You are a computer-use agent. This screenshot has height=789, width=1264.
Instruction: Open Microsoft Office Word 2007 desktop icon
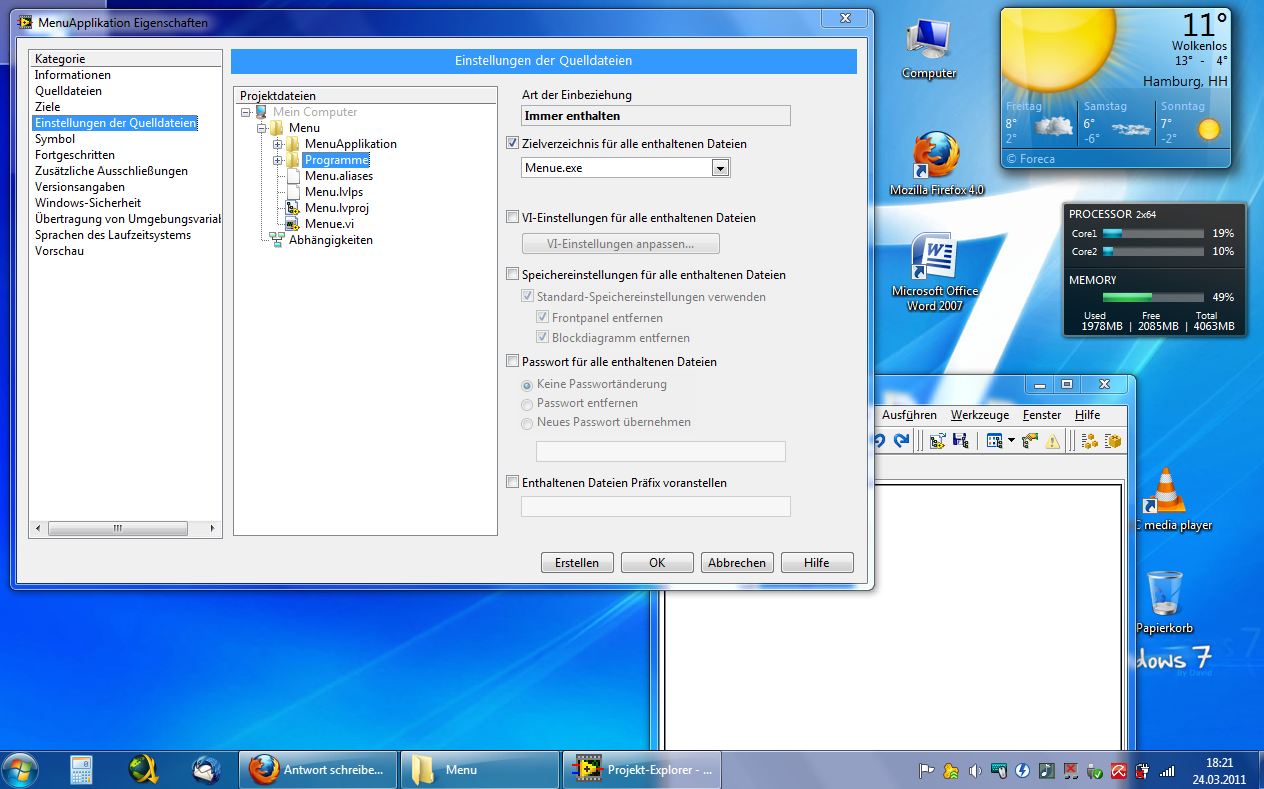[935, 272]
